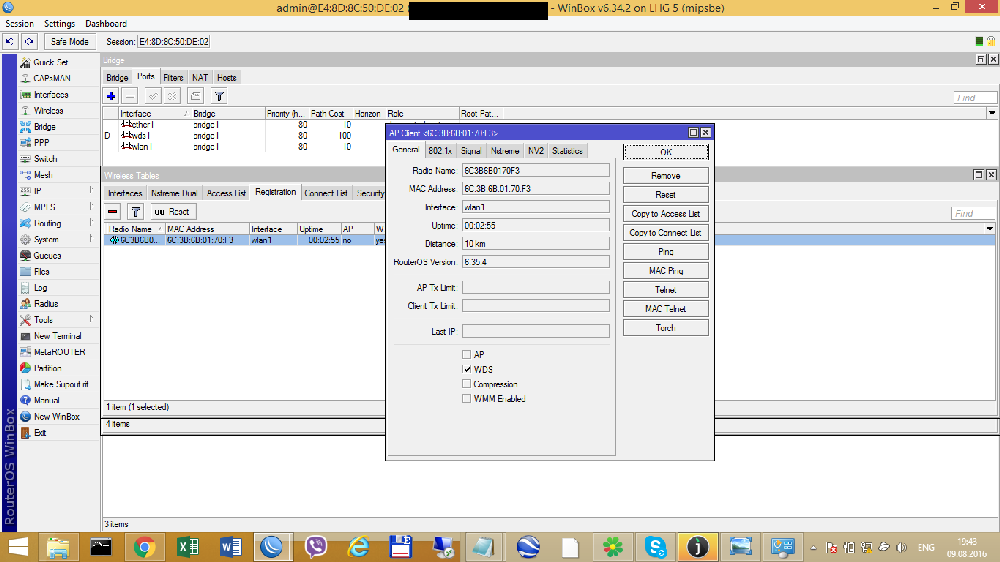Viewport: 1000px width, 562px height.
Task: Open Interfaces in sidebar
Action: tap(51, 94)
